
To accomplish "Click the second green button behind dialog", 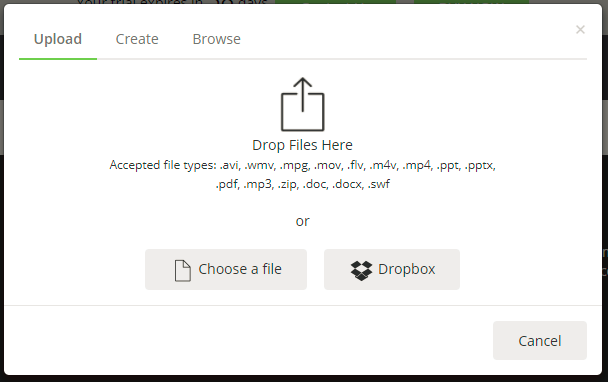I will [x=471, y=2].
